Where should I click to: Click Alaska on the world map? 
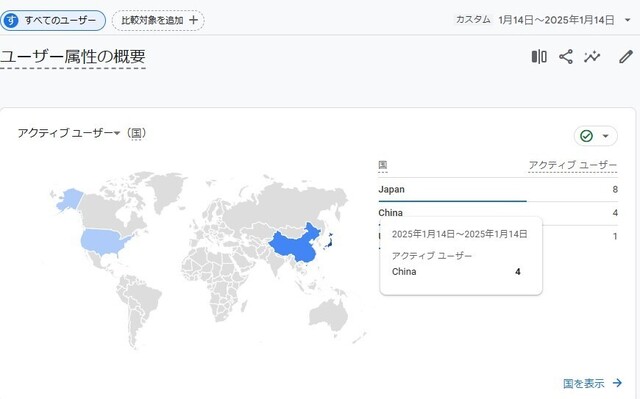coord(69,199)
